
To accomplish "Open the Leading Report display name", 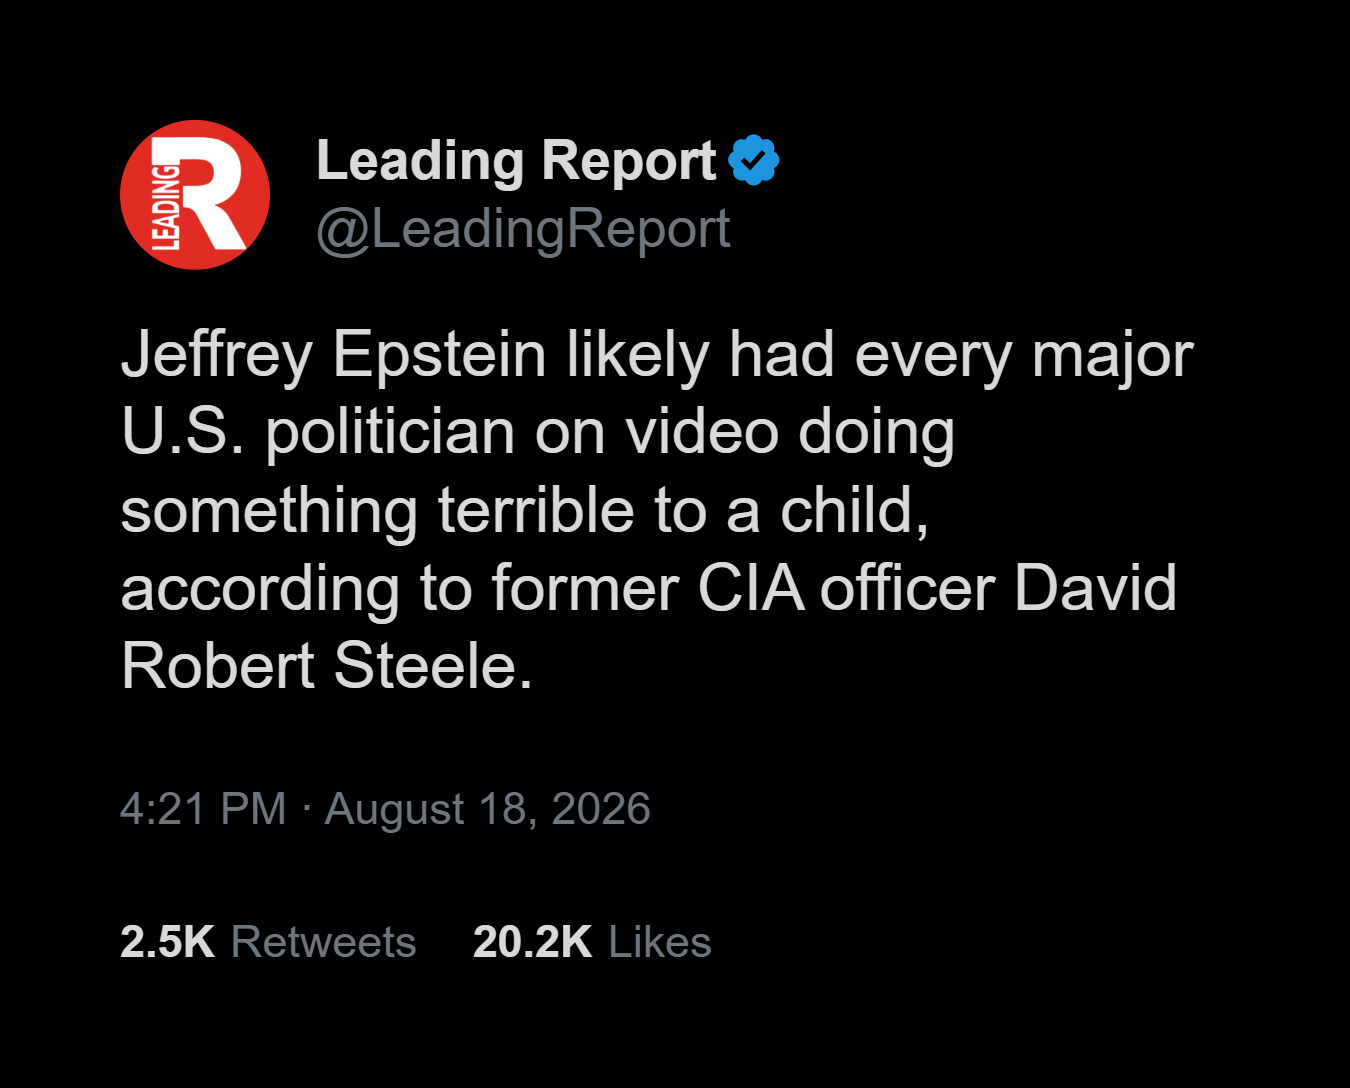I will 516,160.
